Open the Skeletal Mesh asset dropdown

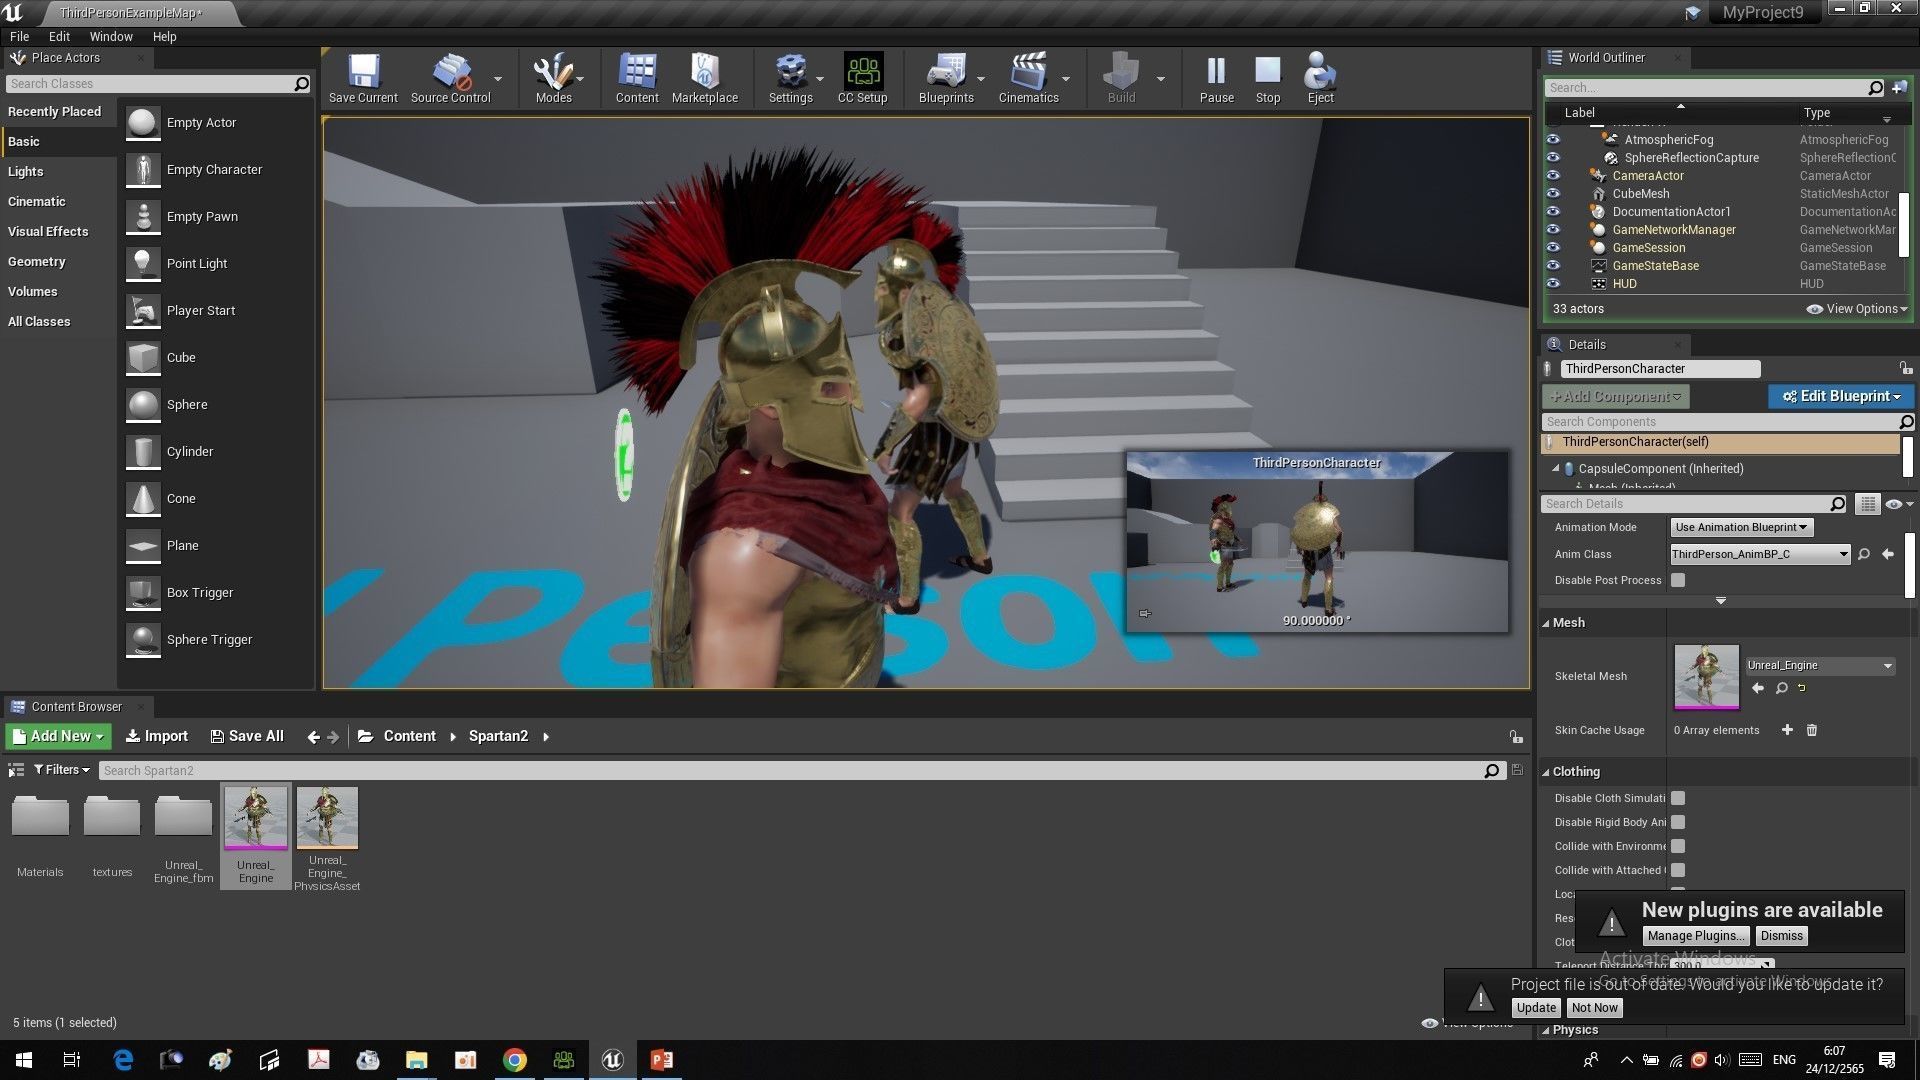click(x=1820, y=665)
